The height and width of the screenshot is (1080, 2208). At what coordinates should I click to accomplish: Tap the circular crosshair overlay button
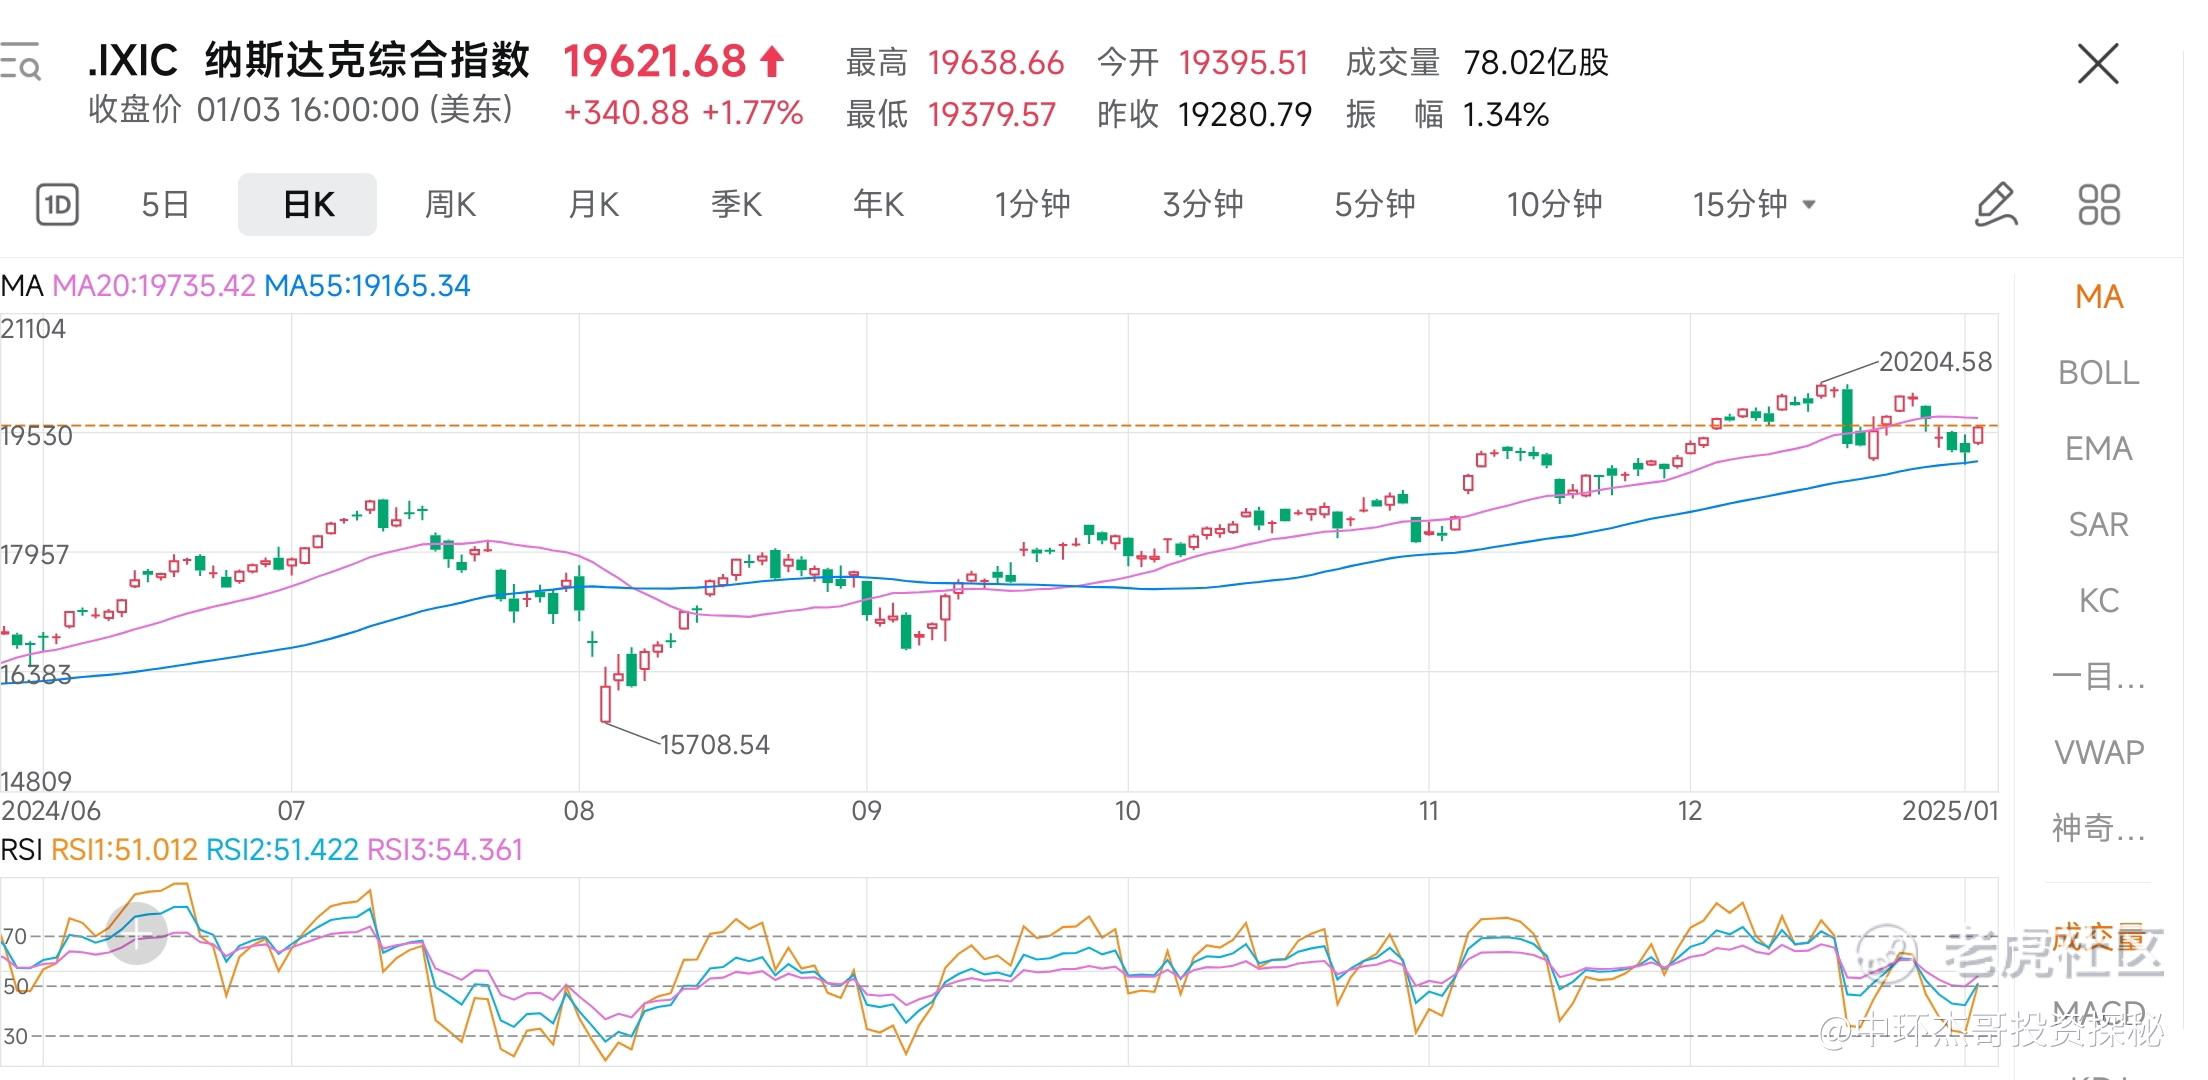(x=136, y=933)
